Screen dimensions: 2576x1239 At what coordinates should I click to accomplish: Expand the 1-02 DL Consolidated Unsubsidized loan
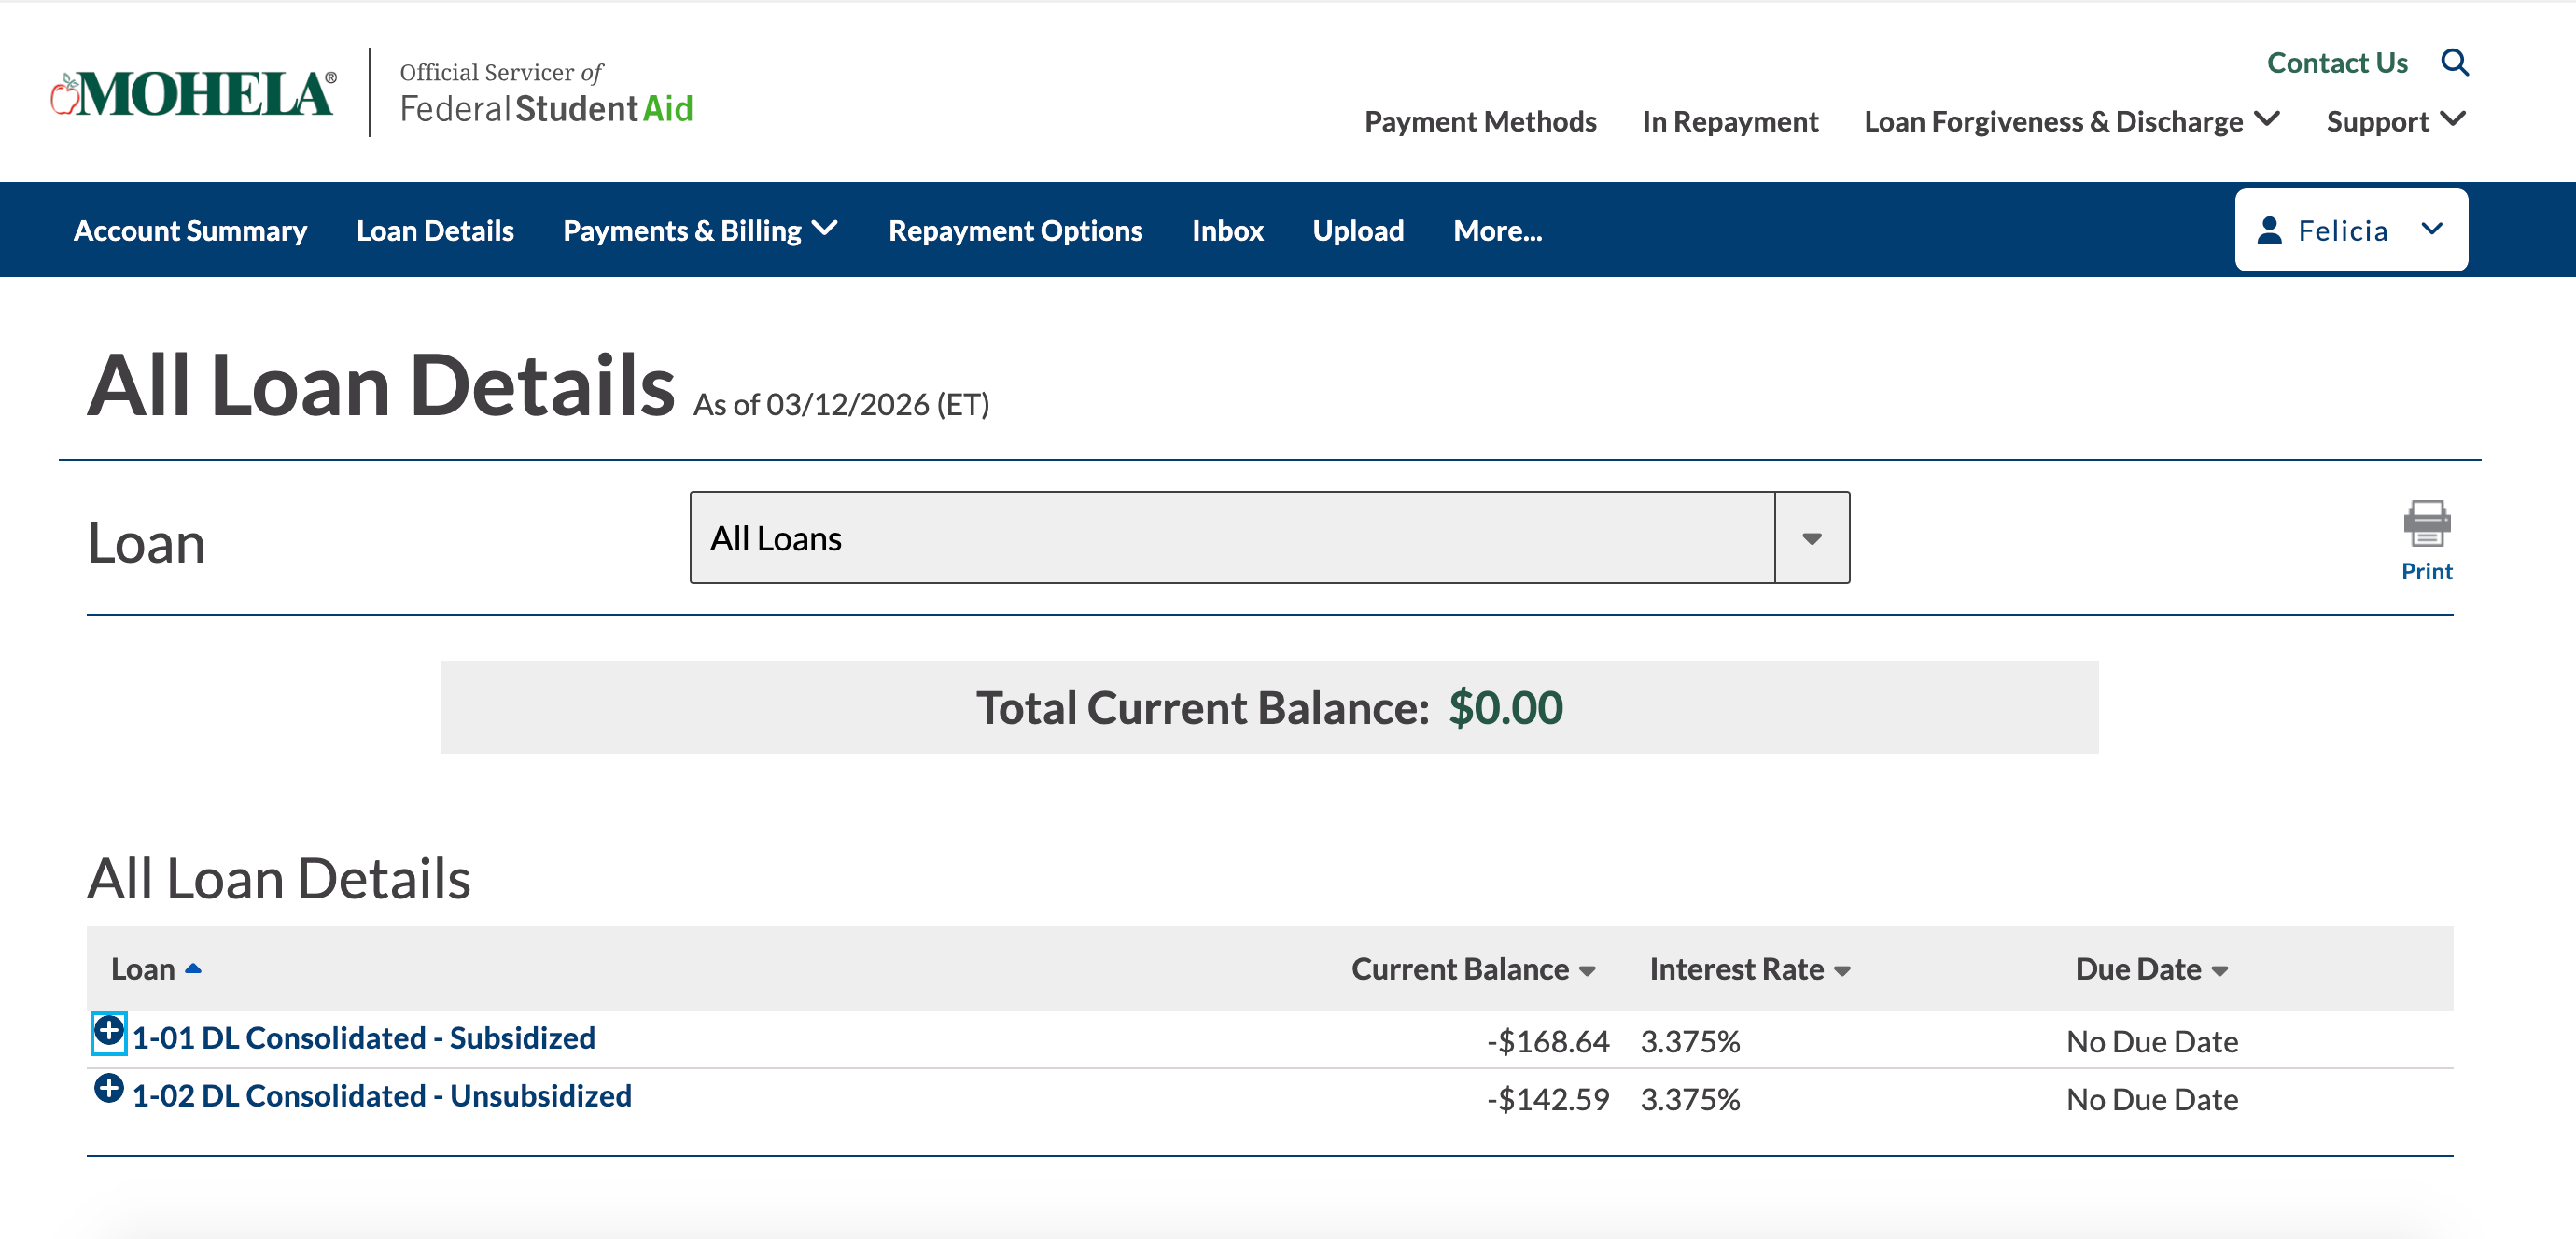[x=108, y=1088]
